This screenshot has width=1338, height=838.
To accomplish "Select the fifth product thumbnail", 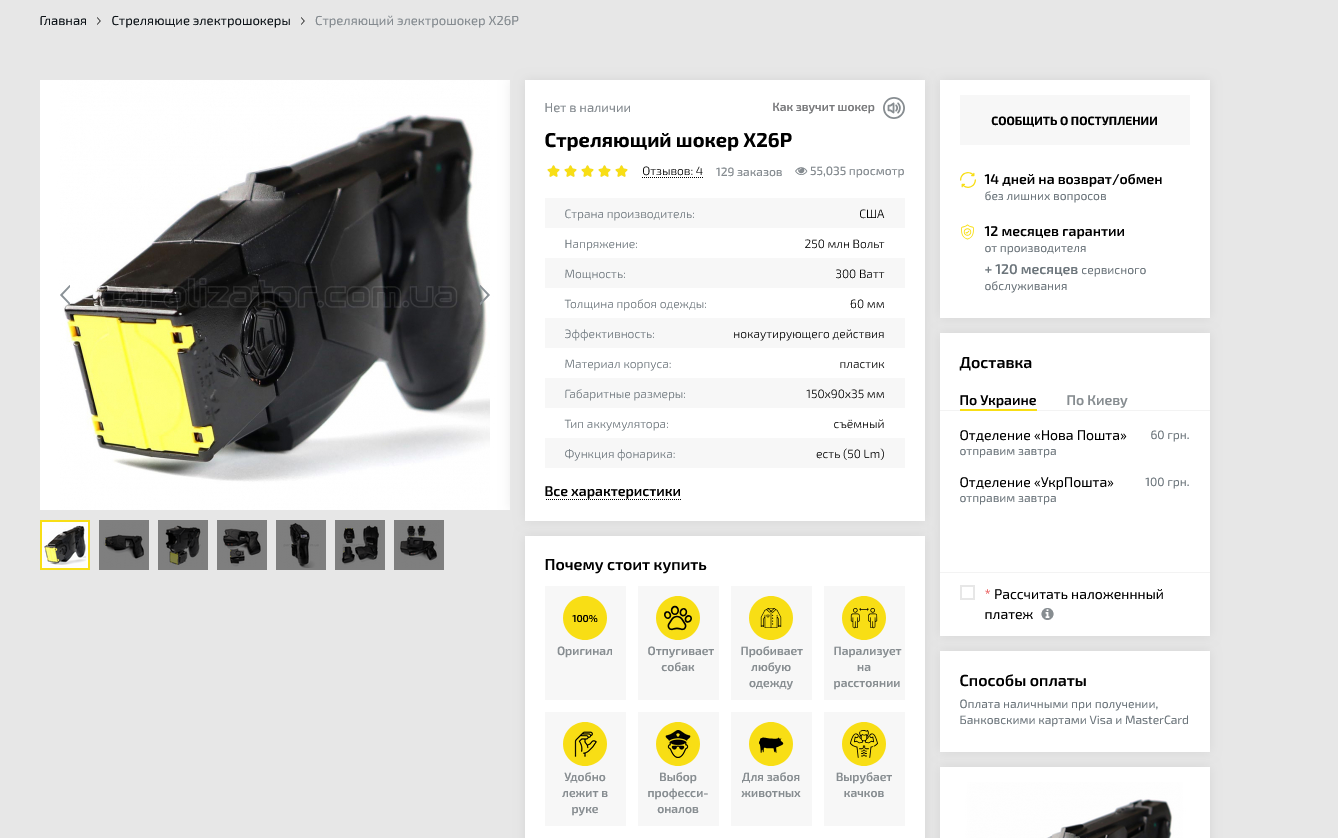I will (x=301, y=545).
